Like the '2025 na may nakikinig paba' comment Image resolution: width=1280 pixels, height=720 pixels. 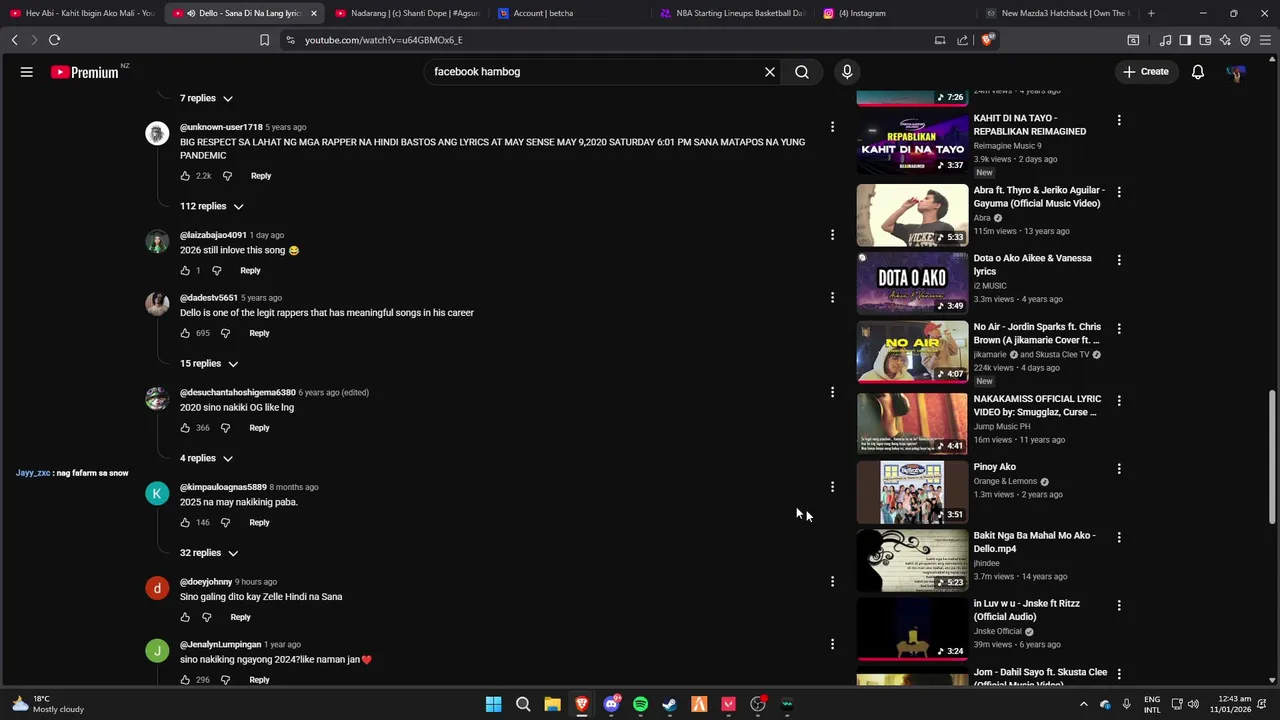[x=185, y=523]
